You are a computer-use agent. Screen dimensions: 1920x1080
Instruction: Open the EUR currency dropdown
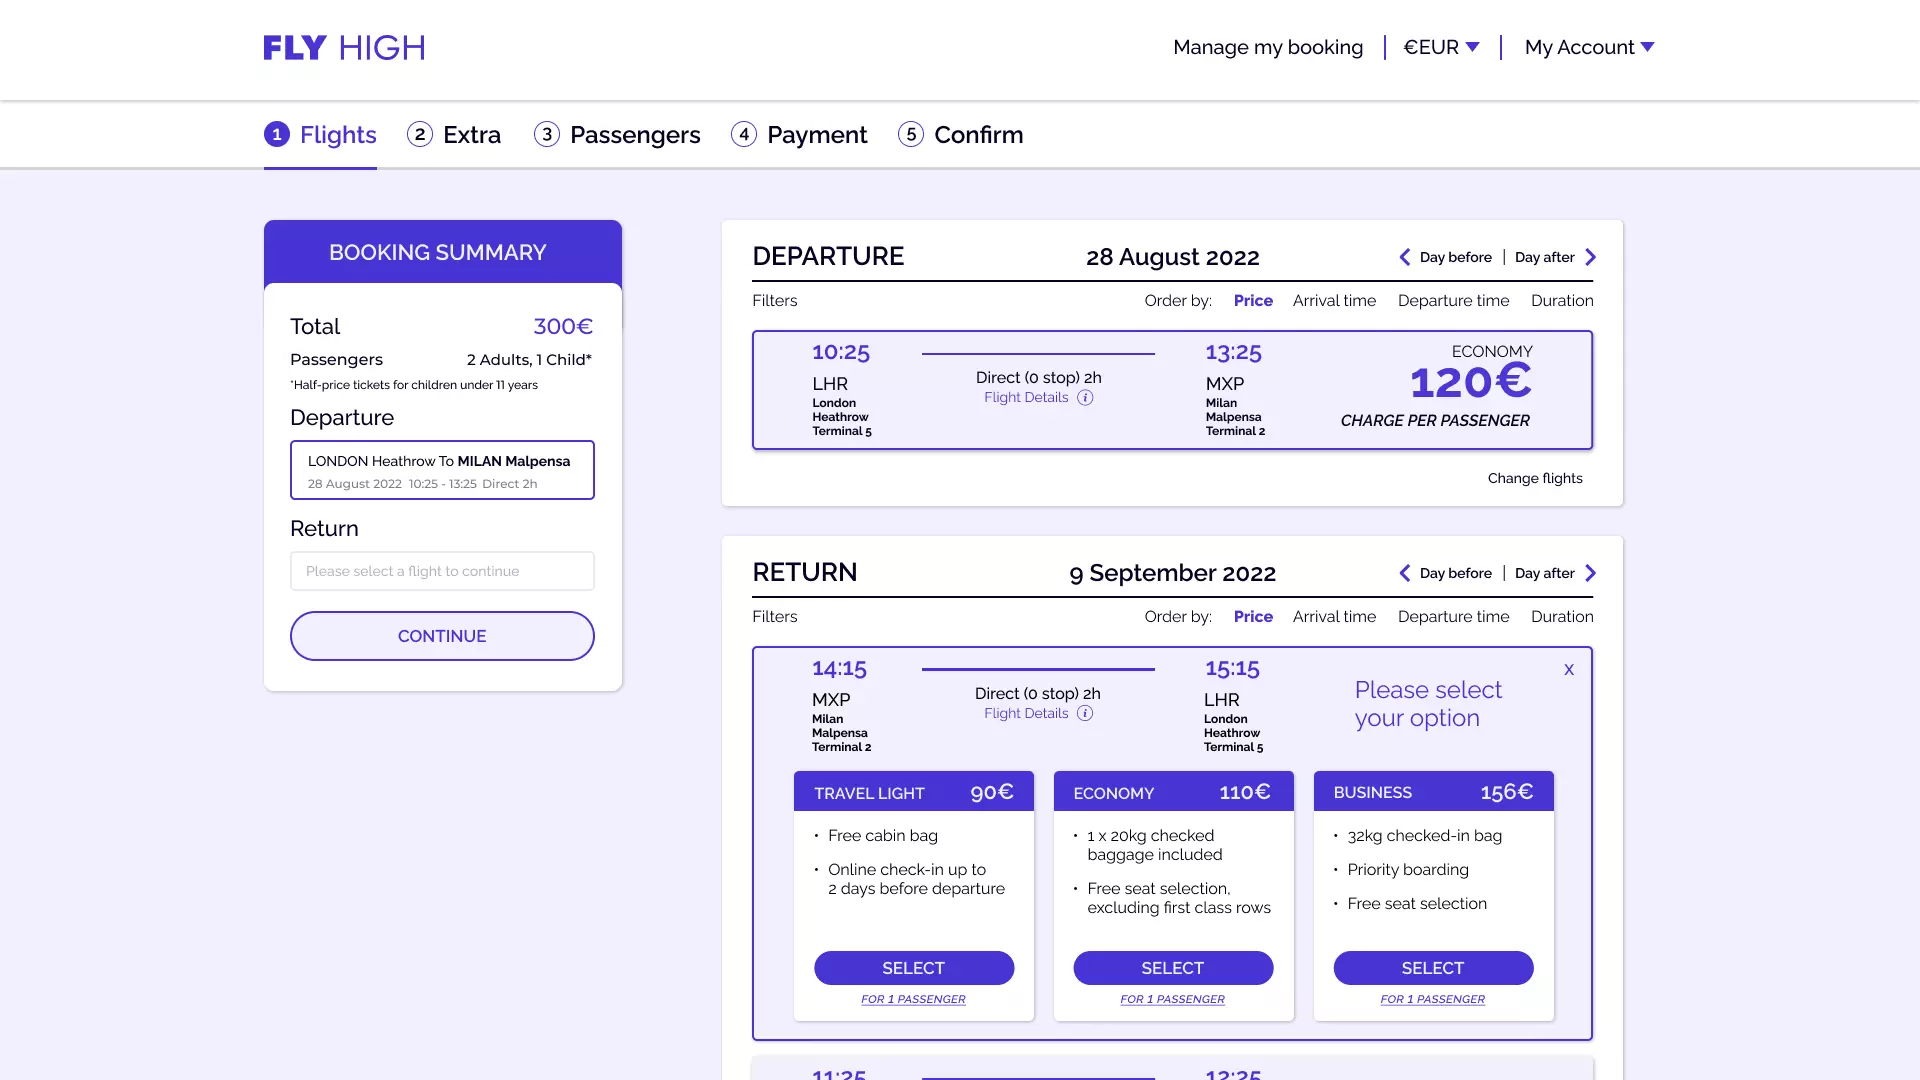[1441, 47]
